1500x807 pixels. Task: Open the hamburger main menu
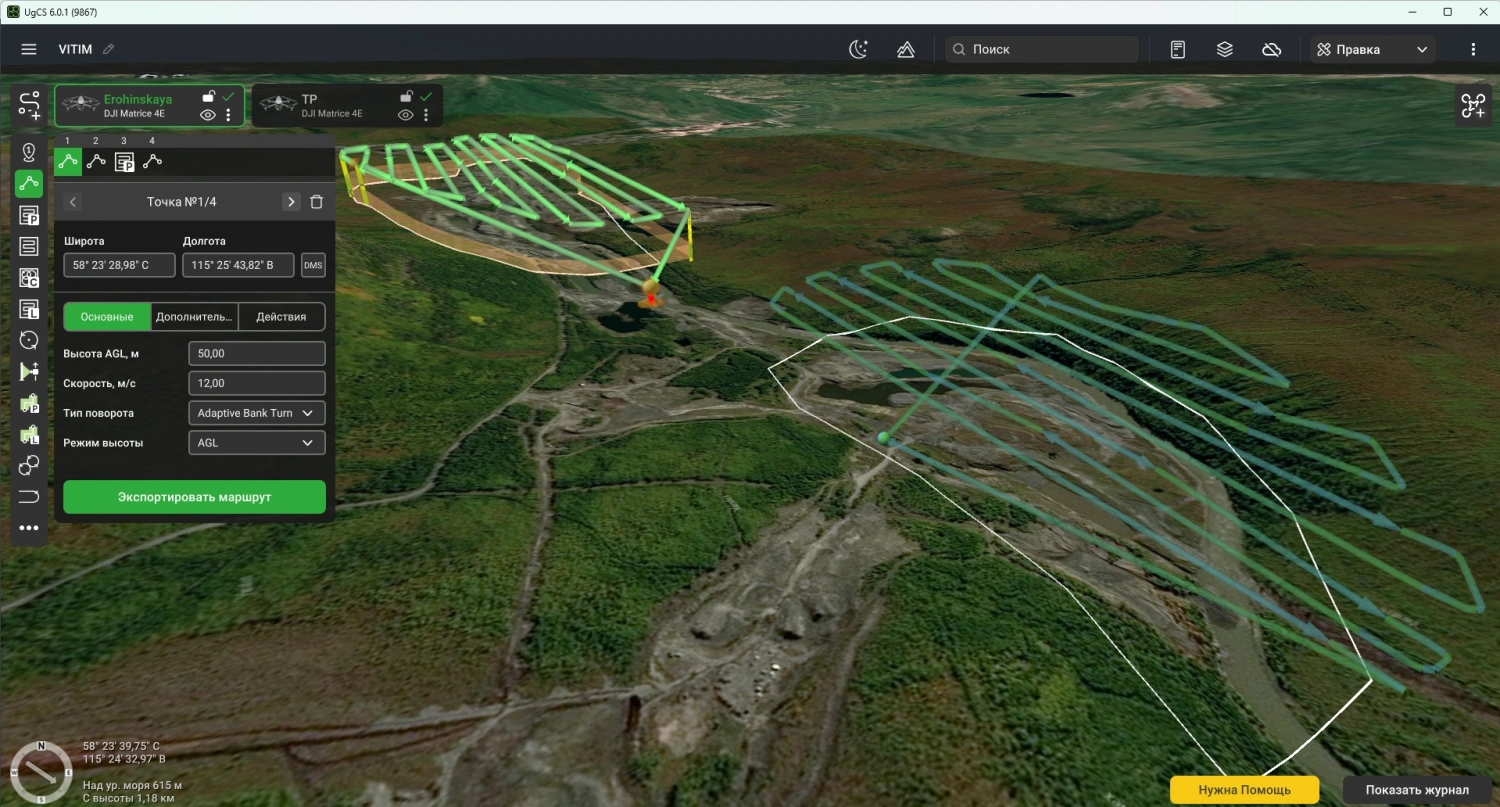(29, 49)
